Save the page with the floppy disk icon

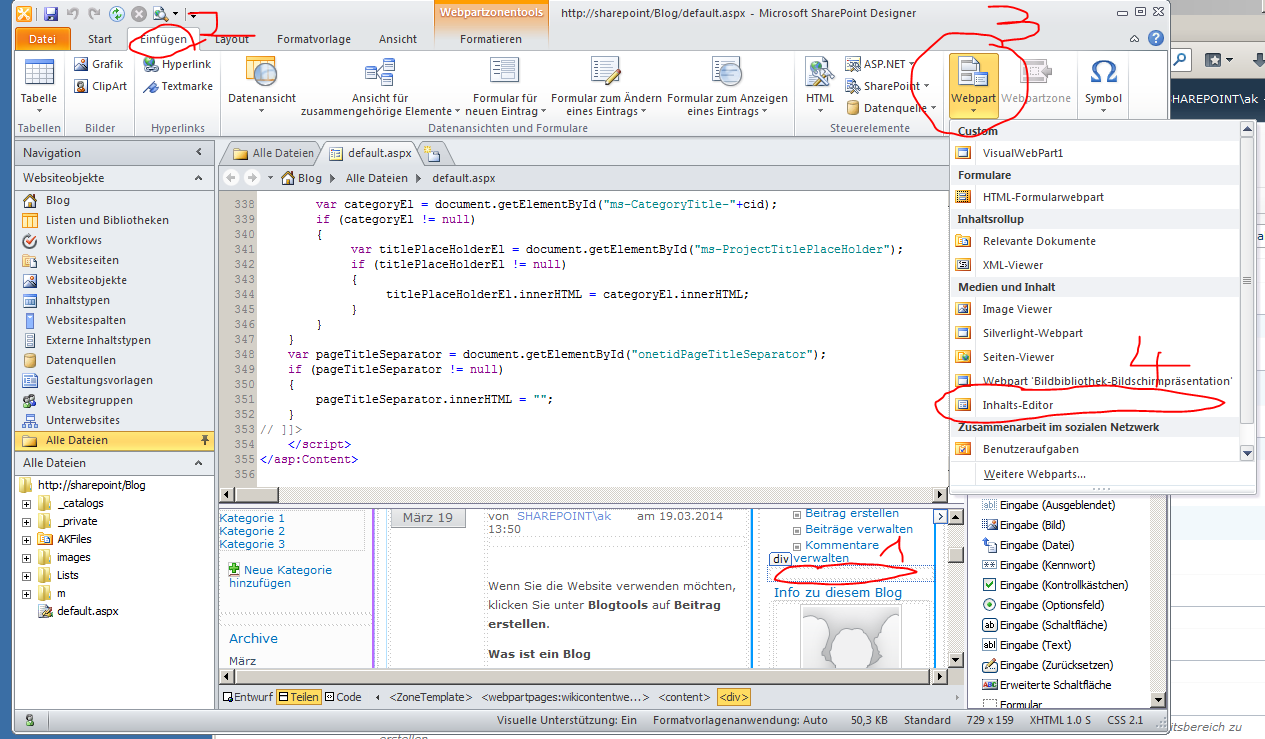pyautogui.click(x=51, y=14)
